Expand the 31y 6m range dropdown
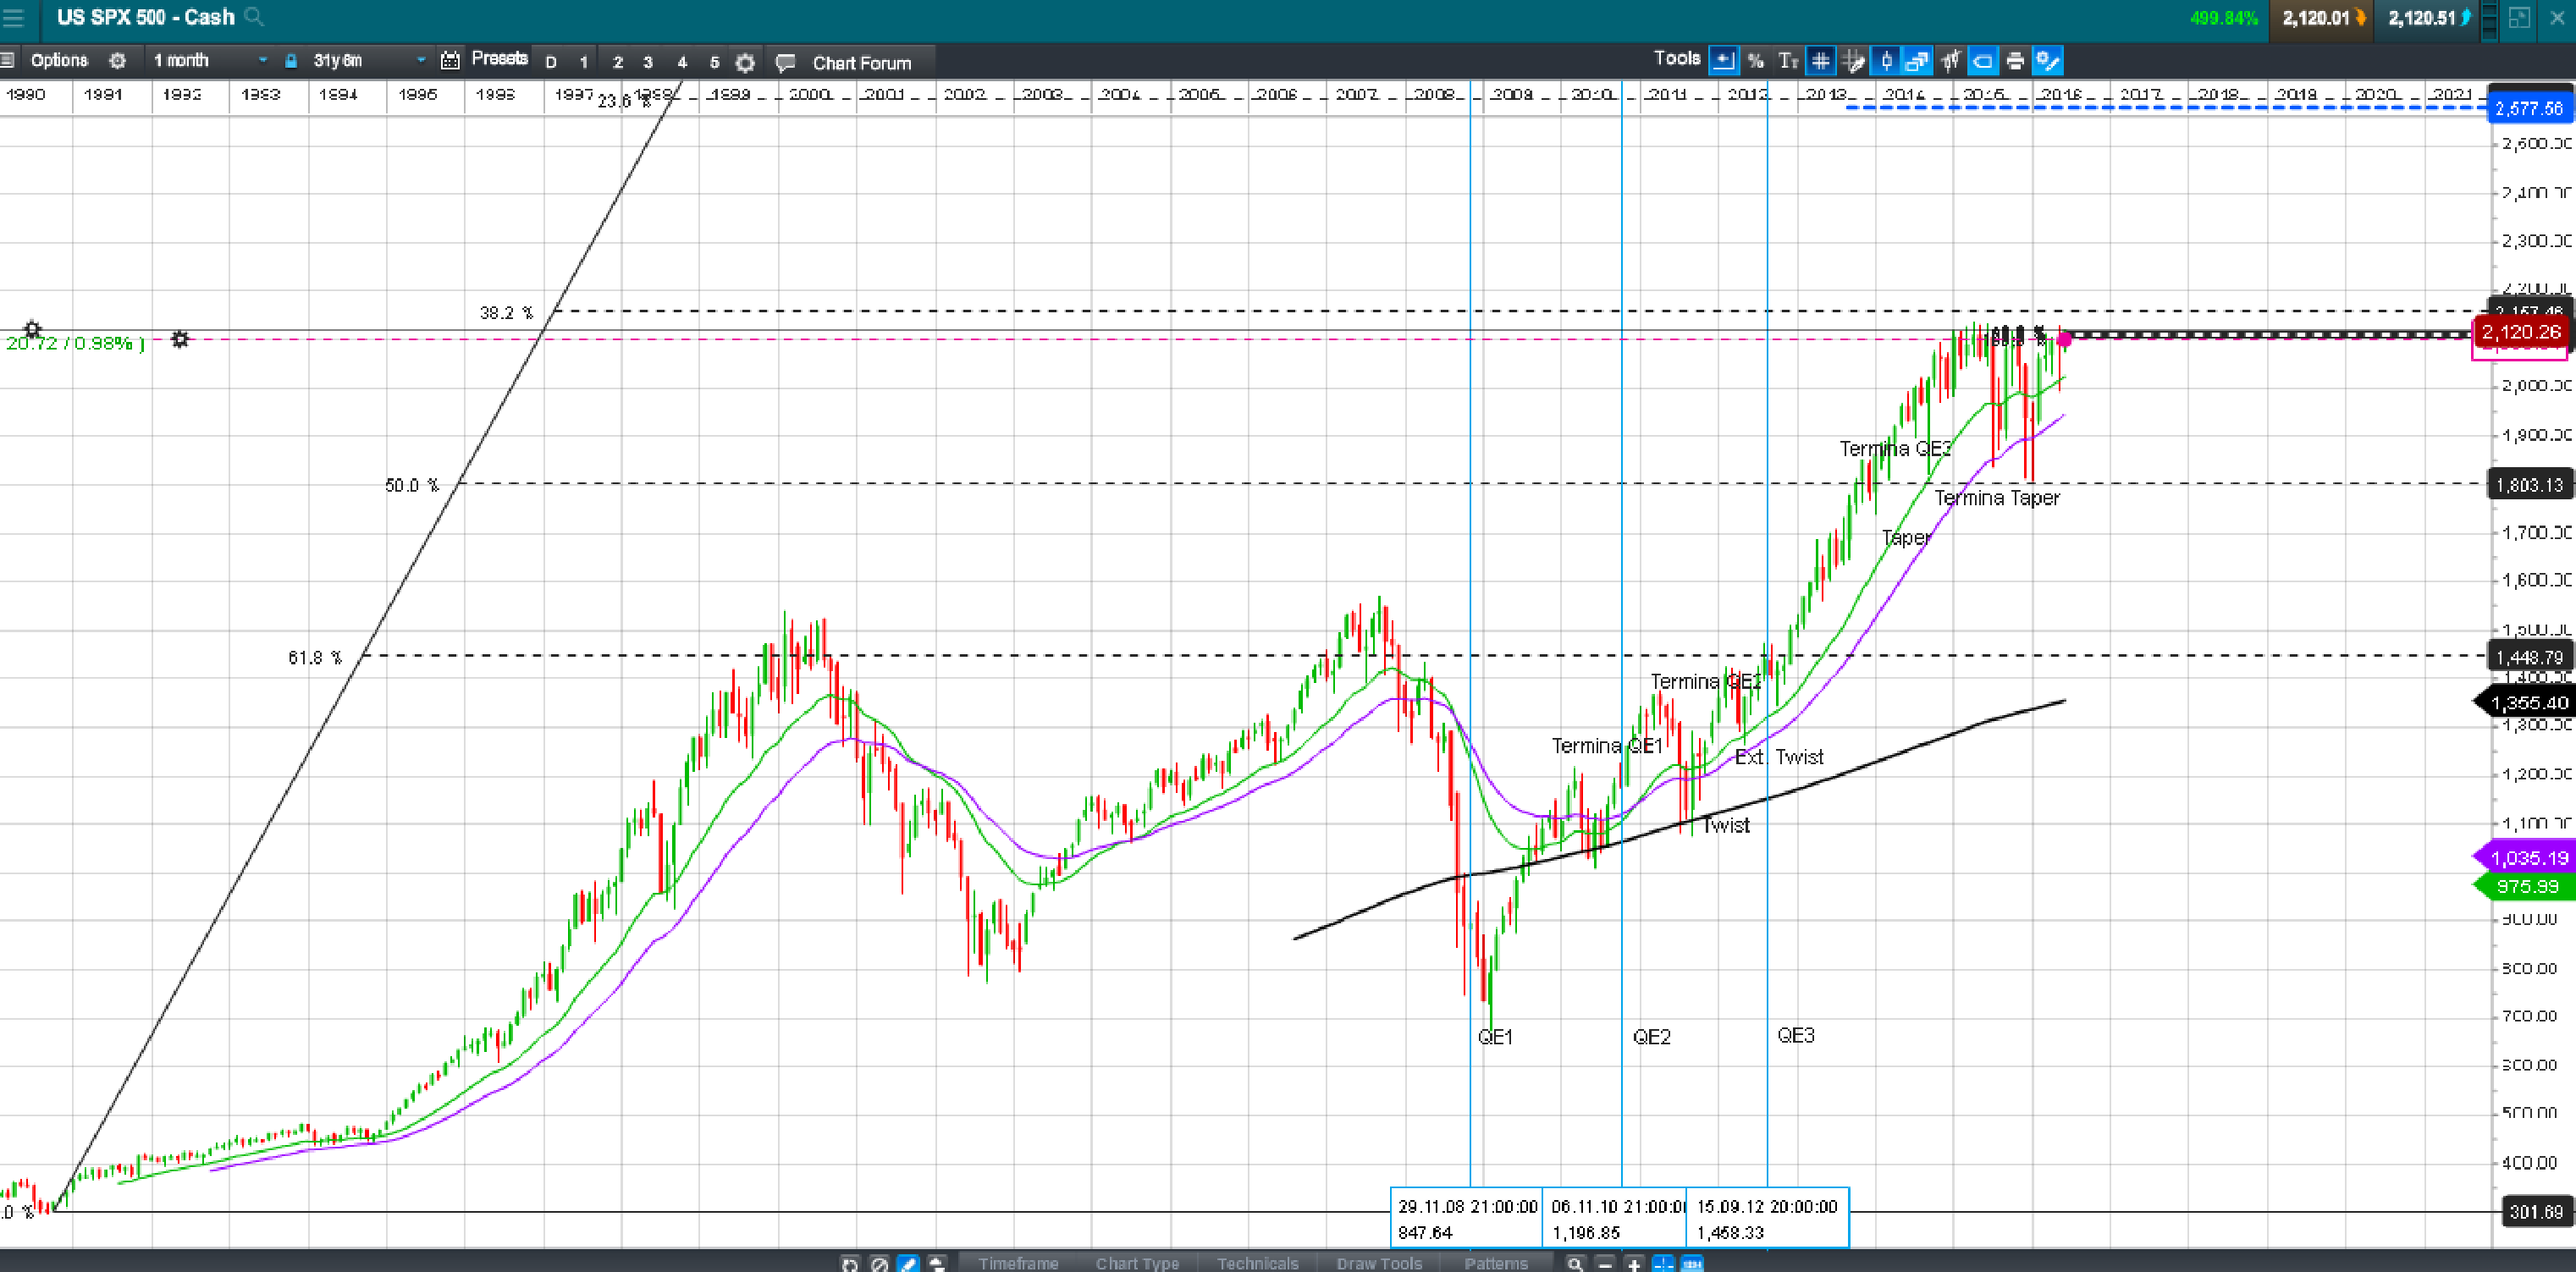Viewport: 2576px width, 1272px height. (420, 61)
